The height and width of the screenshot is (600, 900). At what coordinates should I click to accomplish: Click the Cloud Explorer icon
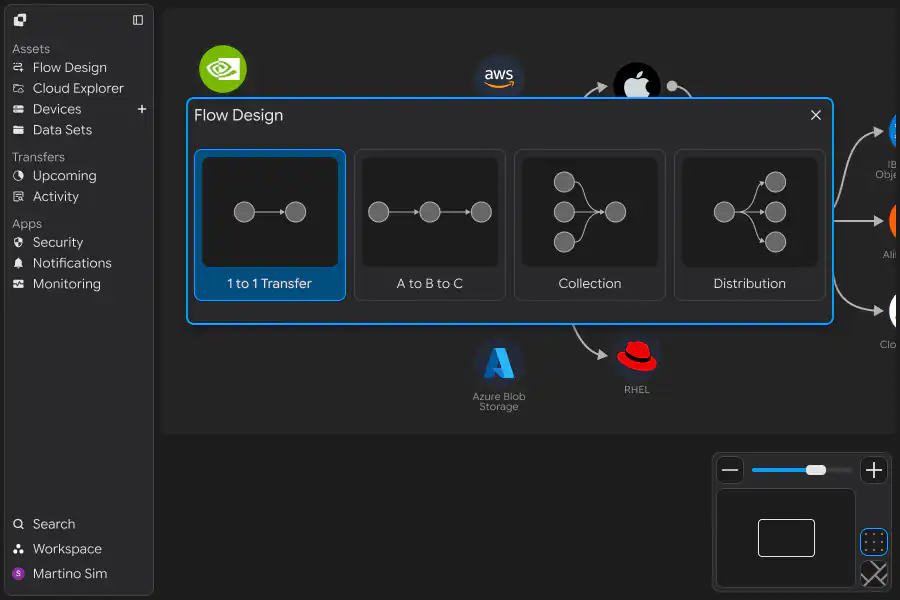18,88
